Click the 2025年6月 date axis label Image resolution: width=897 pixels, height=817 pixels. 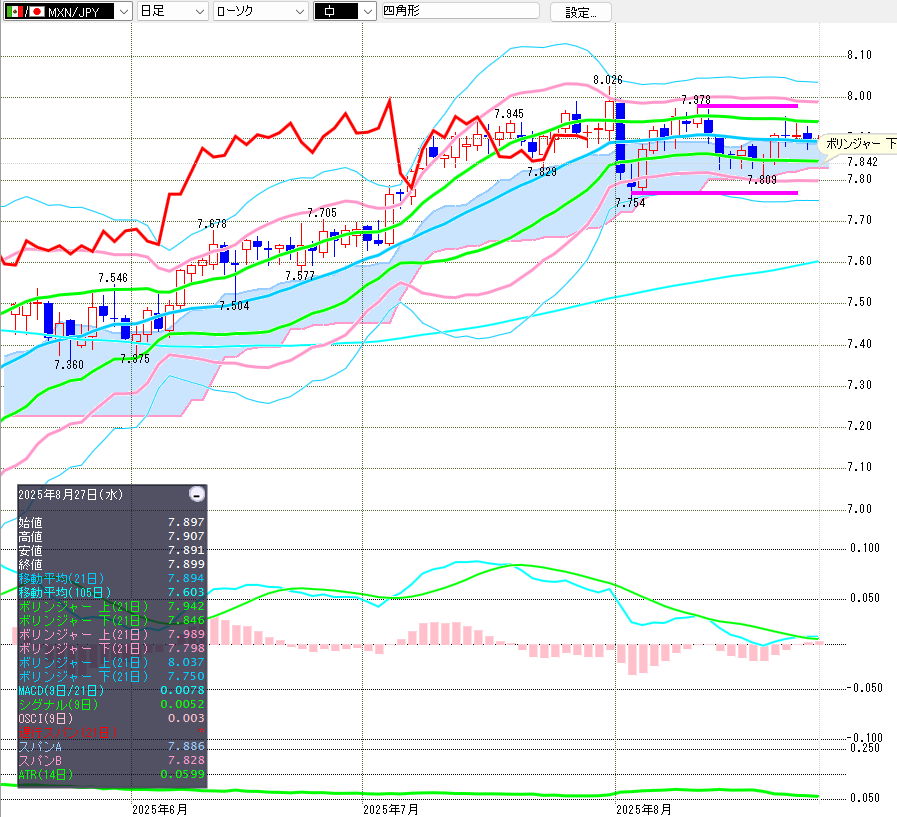[x=160, y=809]
